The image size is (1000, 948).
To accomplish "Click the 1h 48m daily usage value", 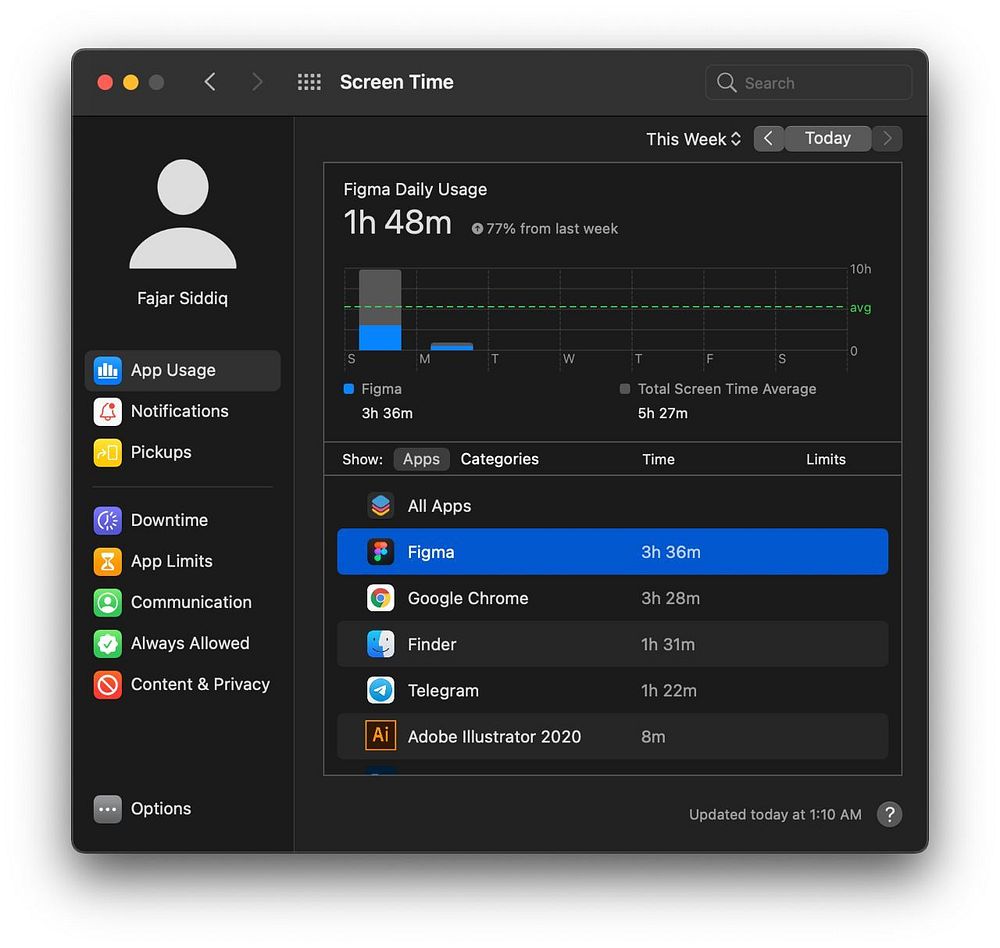I will coord(398,223).
